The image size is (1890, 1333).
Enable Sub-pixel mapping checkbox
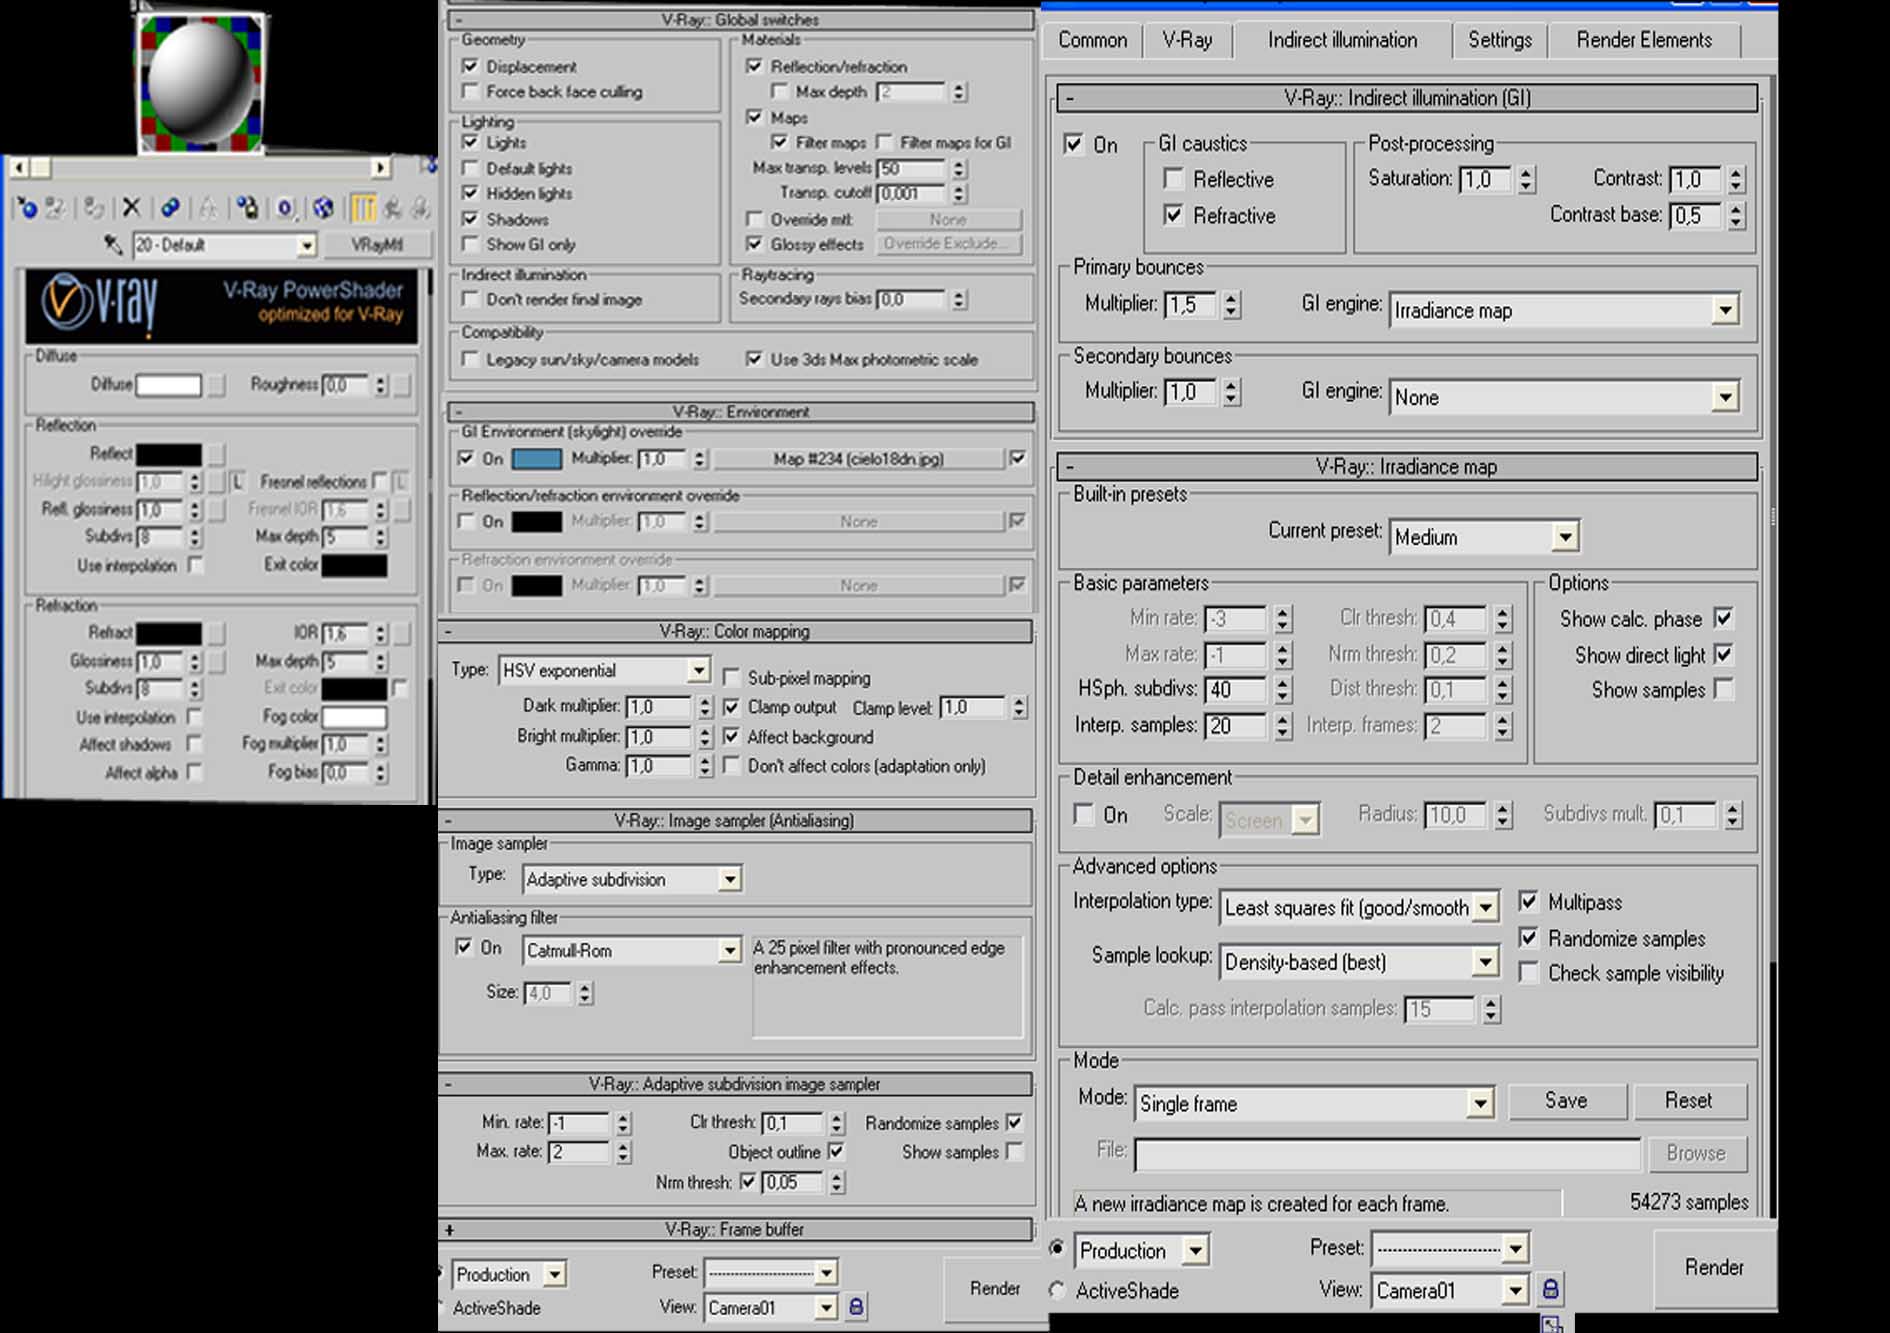tap(731, 677)
